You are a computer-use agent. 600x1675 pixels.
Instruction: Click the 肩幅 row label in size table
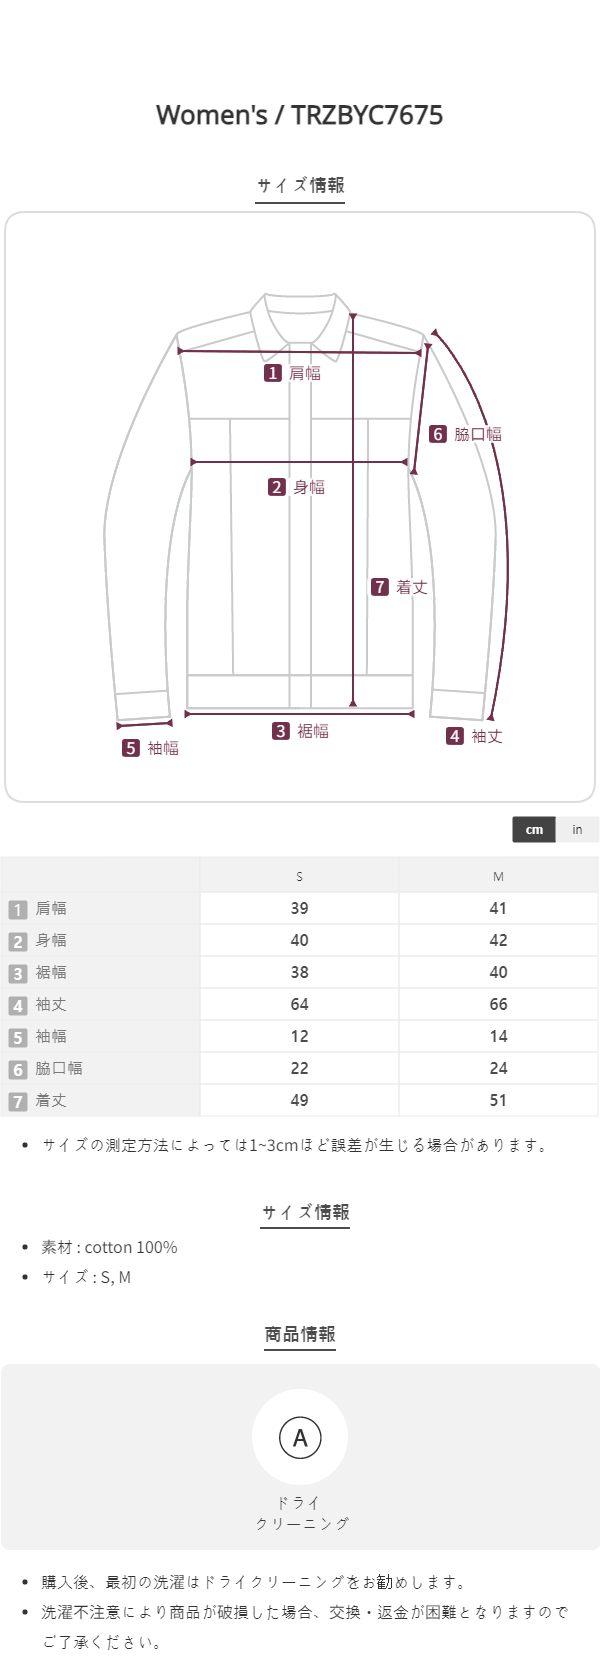click(51, 909)
